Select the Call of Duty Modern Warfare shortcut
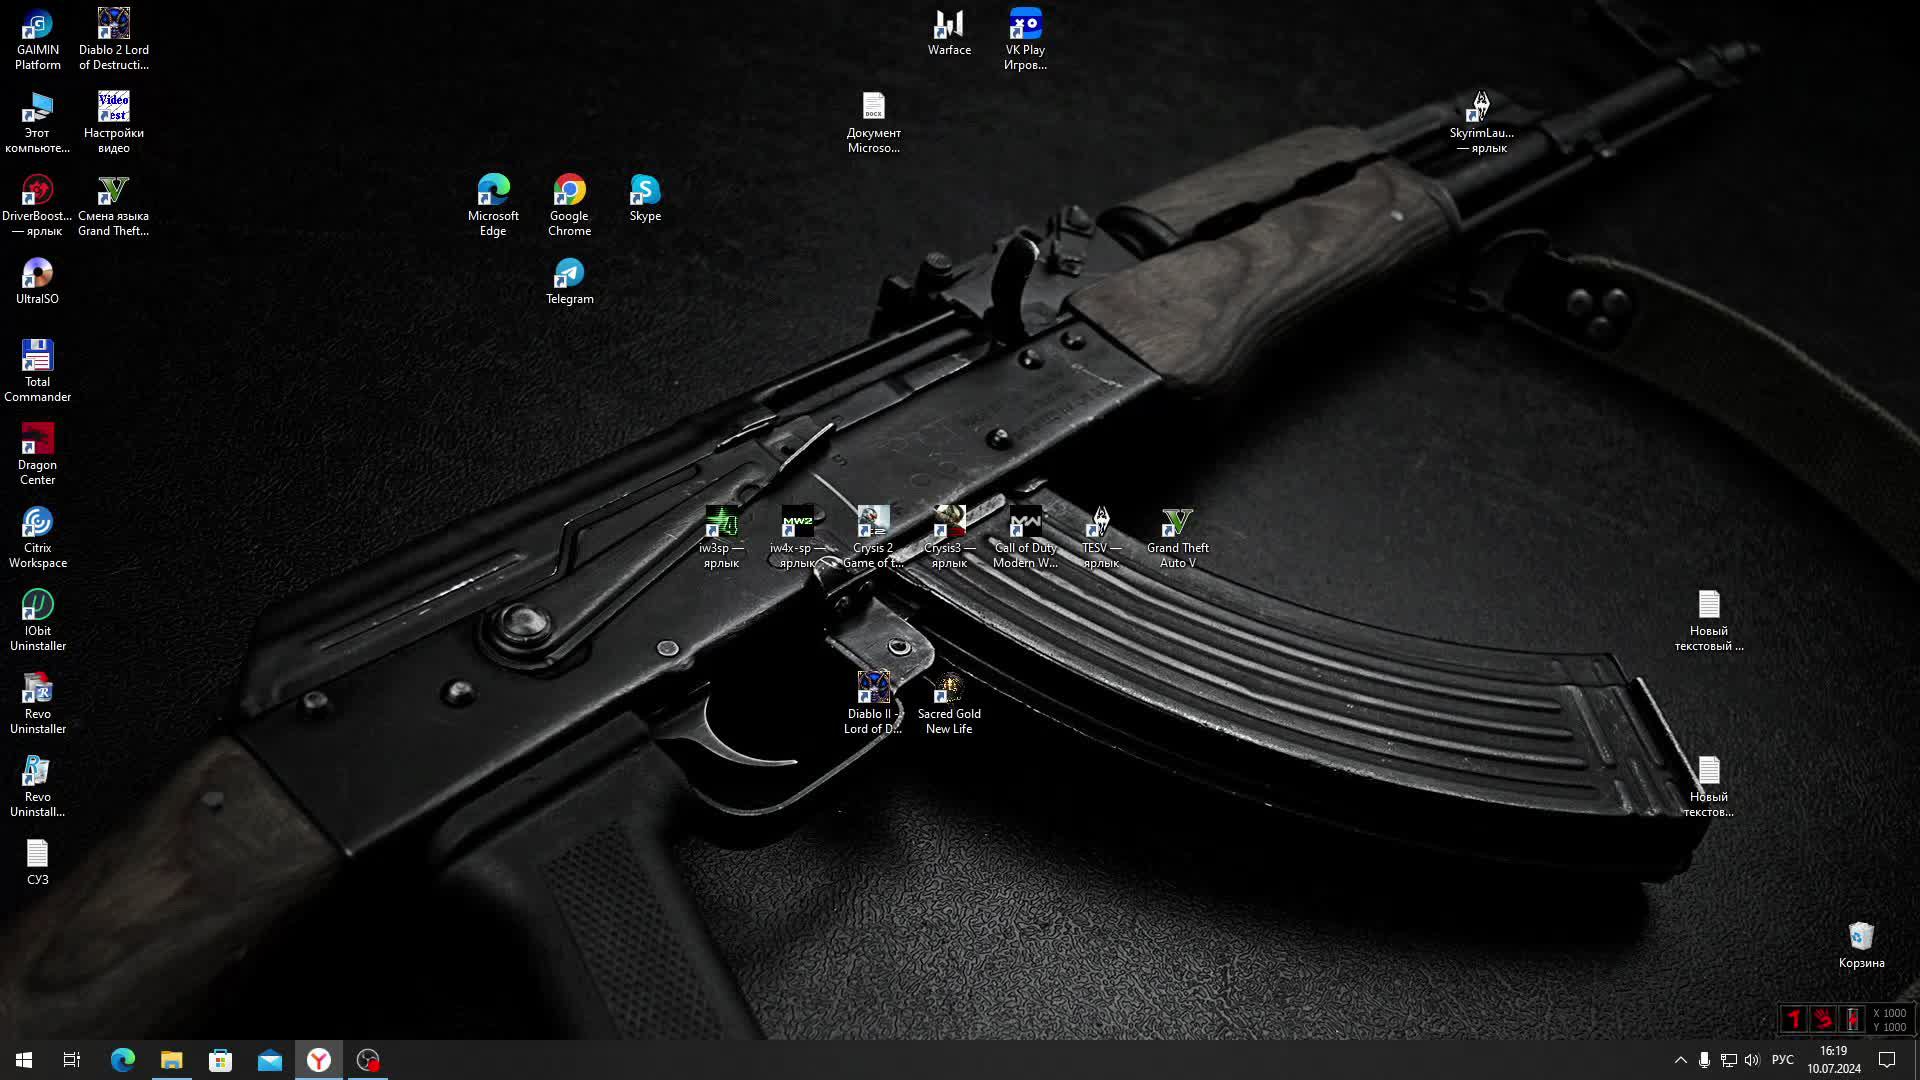Screen dimensions: 1920x1080 (x=1025, y=538)
